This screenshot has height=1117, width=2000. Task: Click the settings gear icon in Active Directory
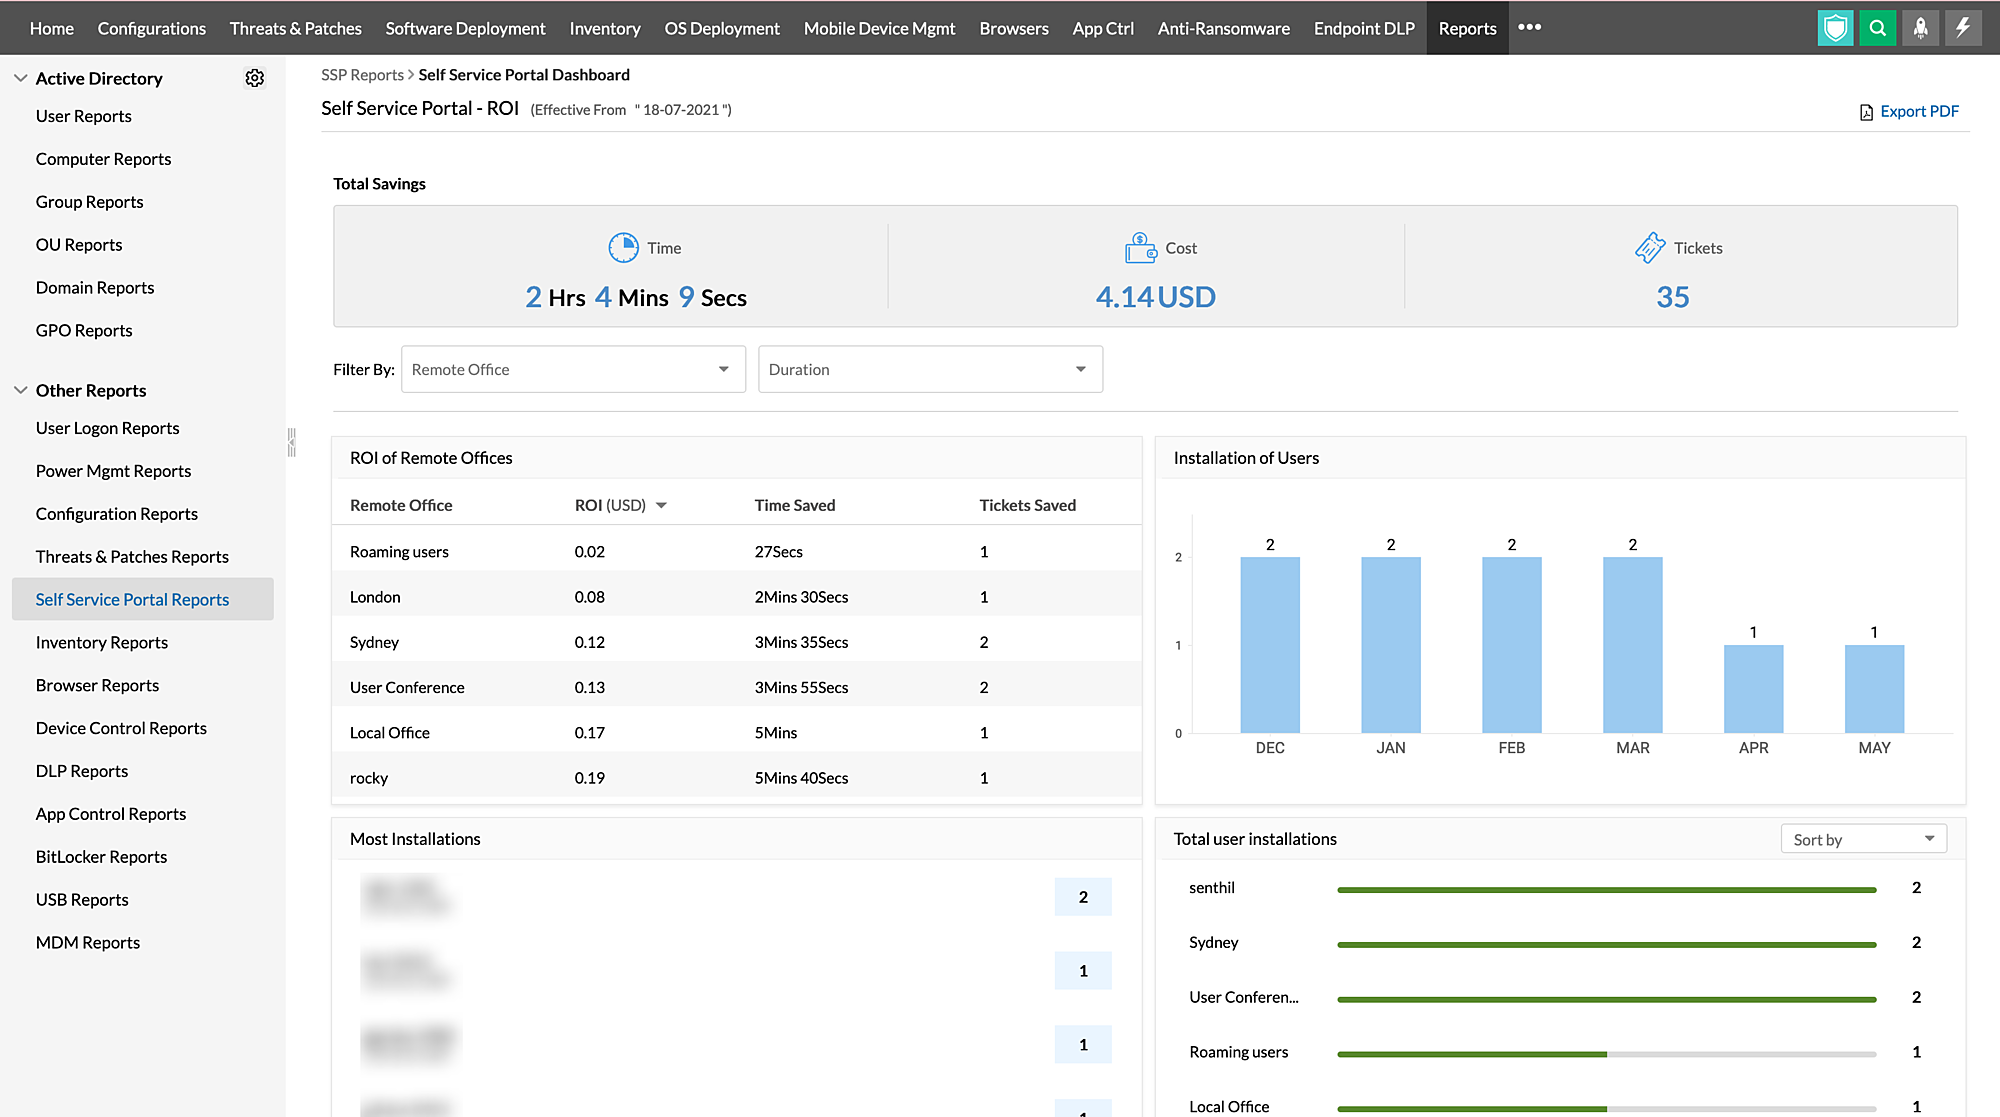(x=255, y=78)
